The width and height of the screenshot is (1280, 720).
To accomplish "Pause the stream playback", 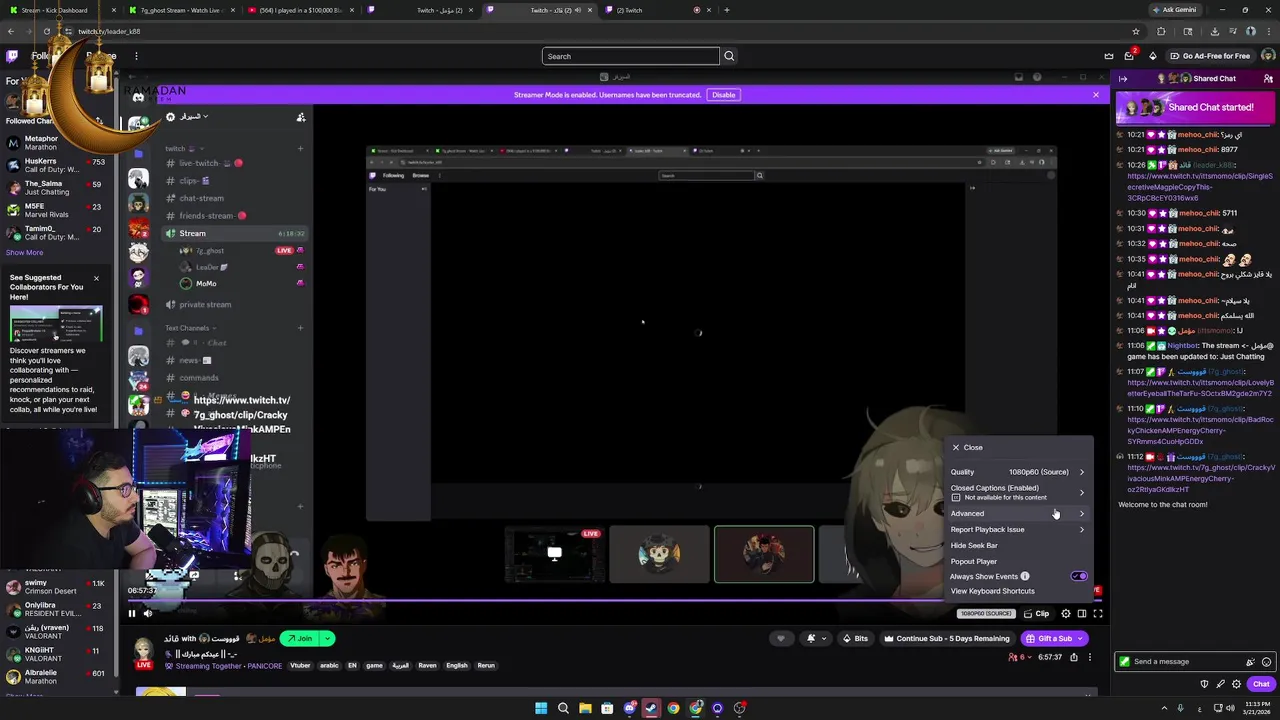I will 131,614.
